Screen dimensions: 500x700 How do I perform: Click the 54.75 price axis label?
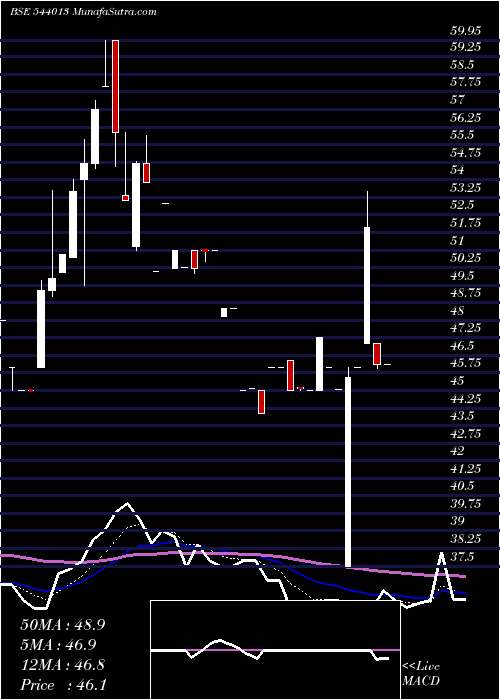tap(466, 153)
